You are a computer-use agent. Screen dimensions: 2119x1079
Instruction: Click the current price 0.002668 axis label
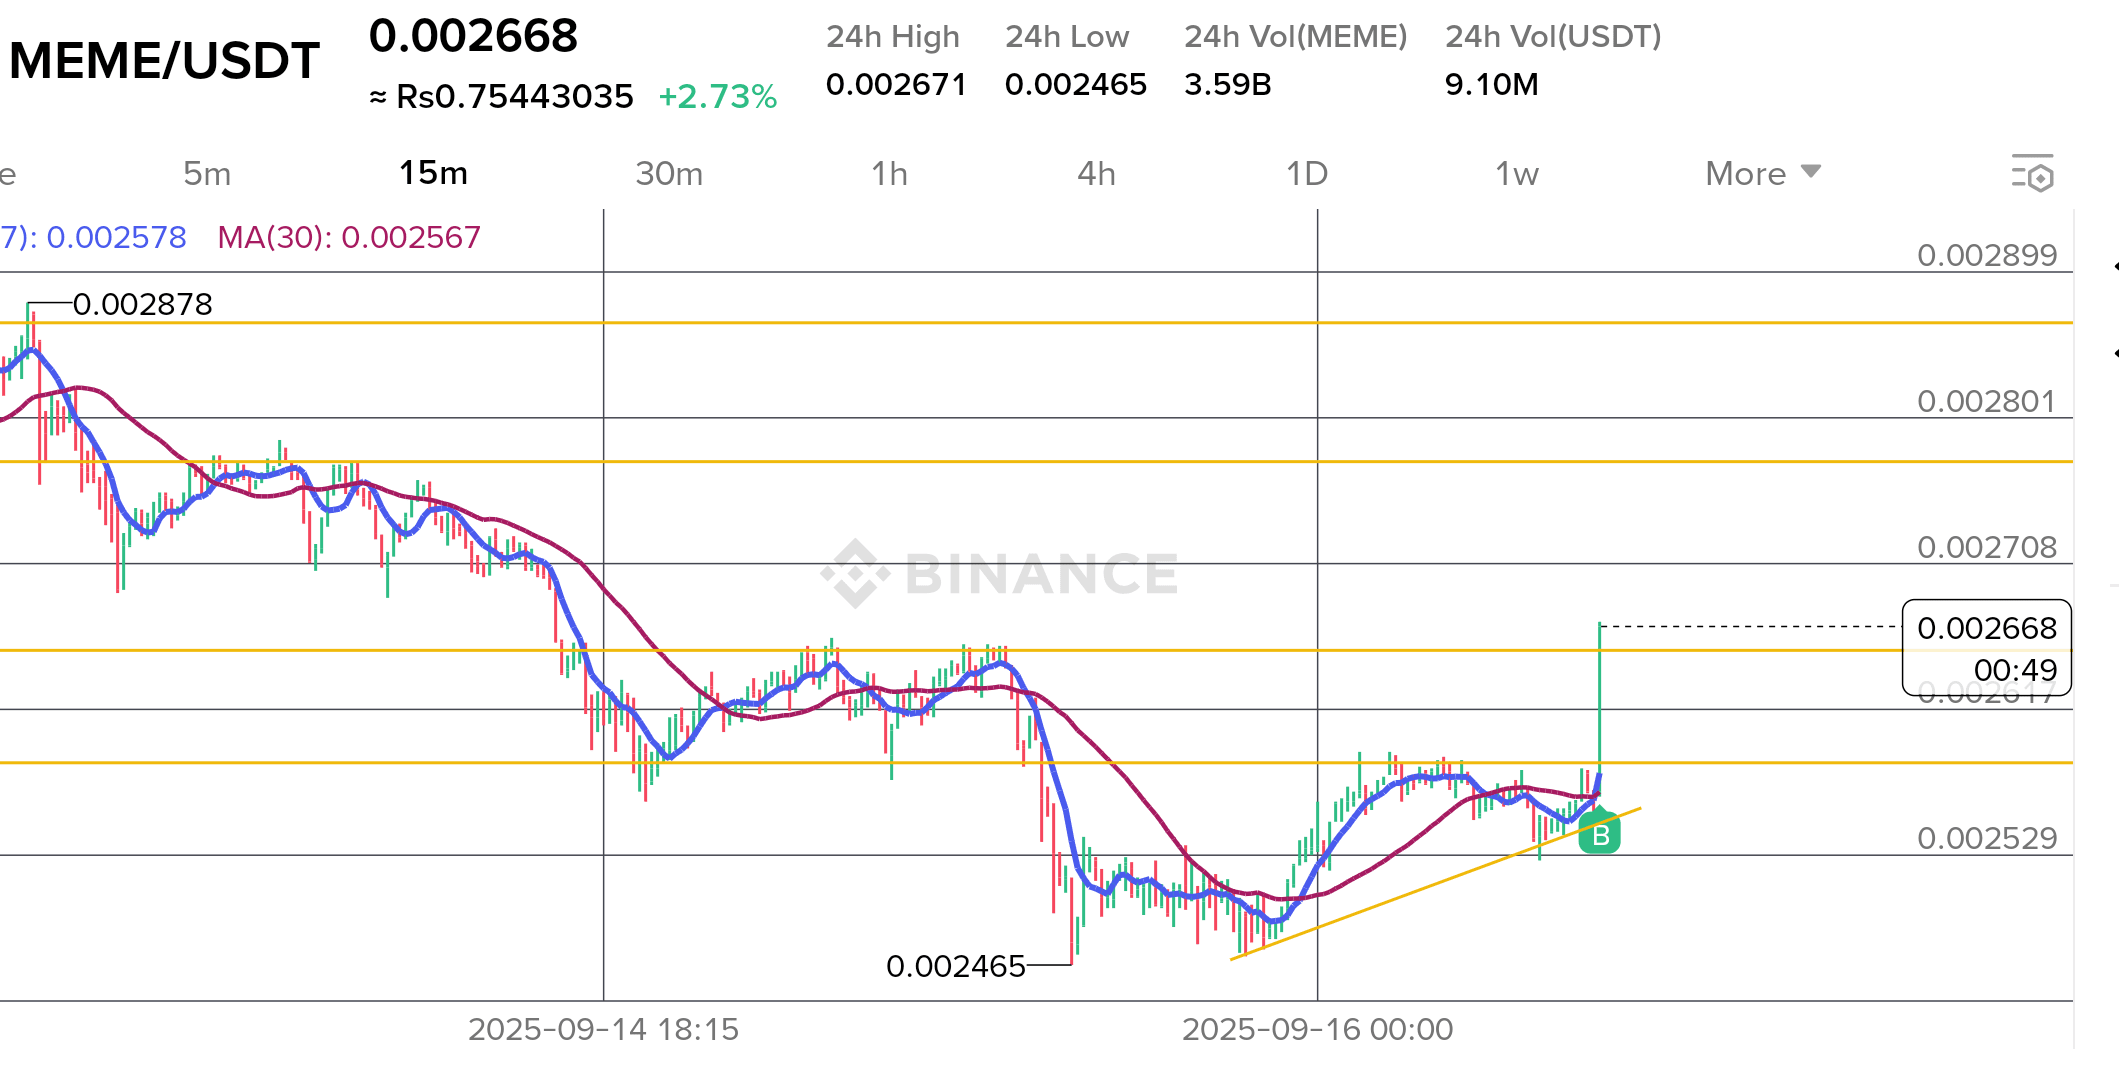tap(1986, 629)
